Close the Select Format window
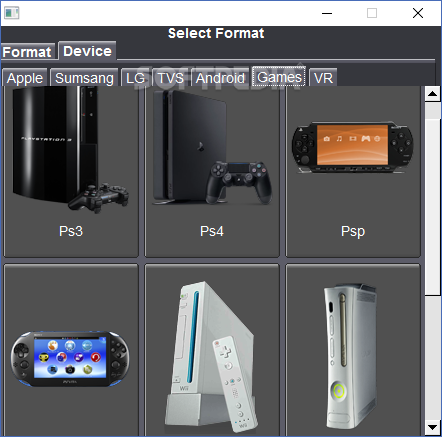Image resolution: width=442 pixels, height=437 pixels. (418, 13)
